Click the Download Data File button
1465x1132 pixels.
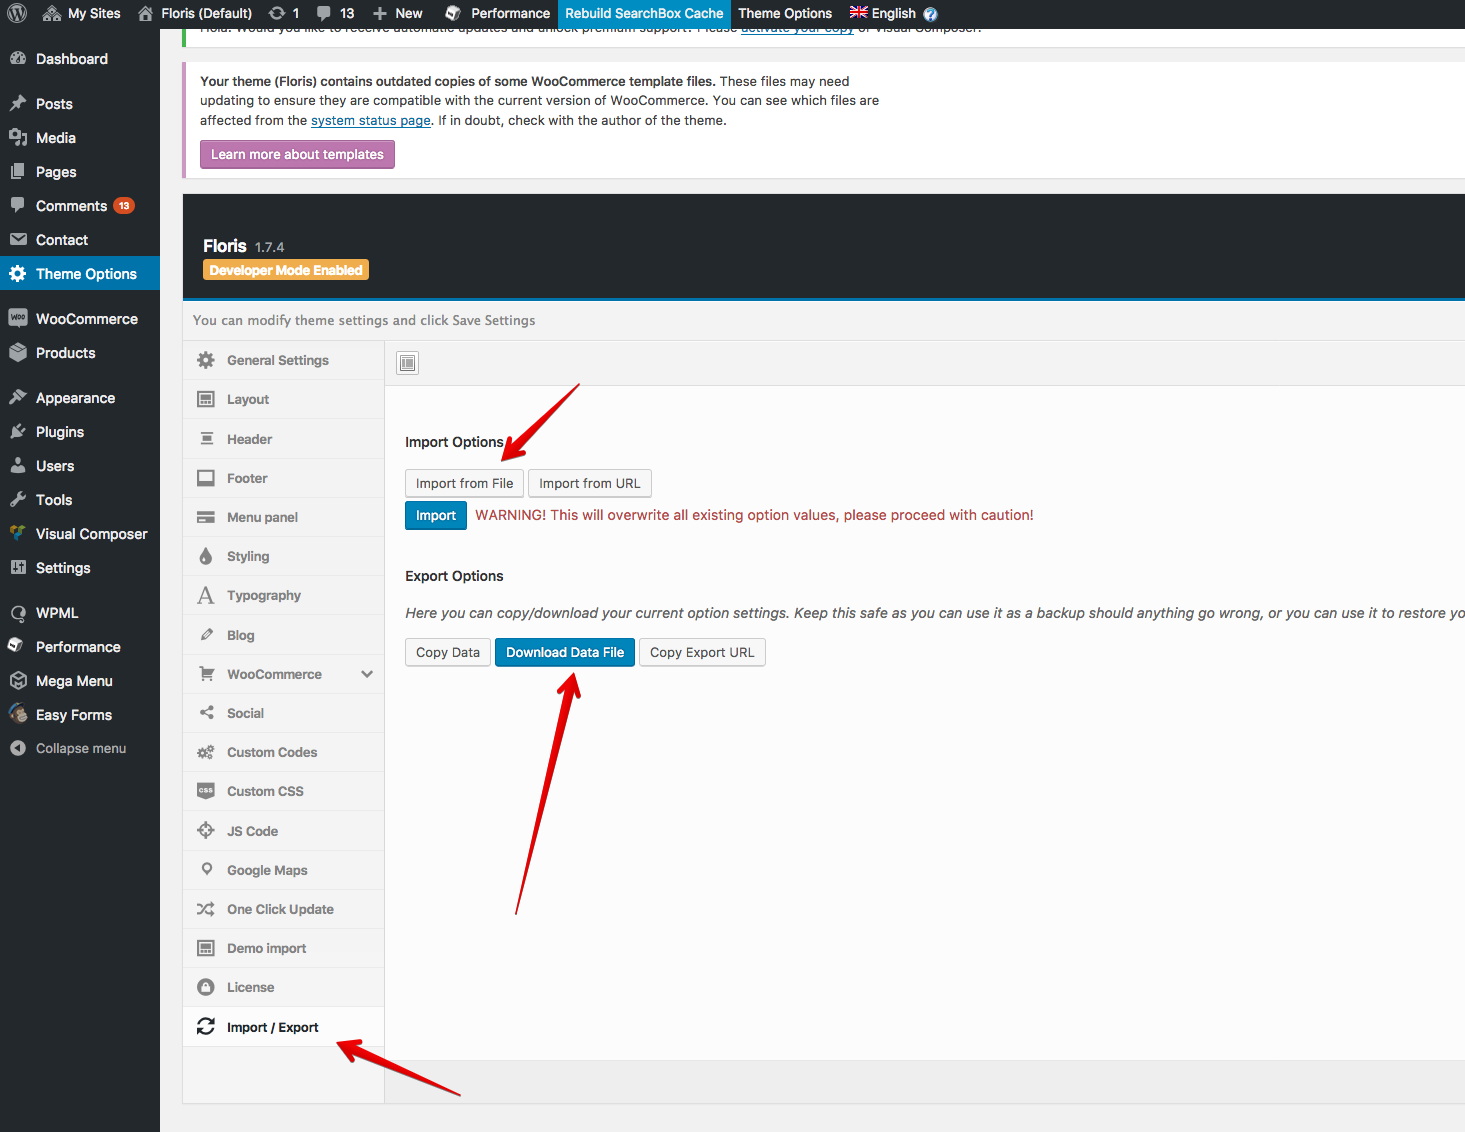click(565, 652)
